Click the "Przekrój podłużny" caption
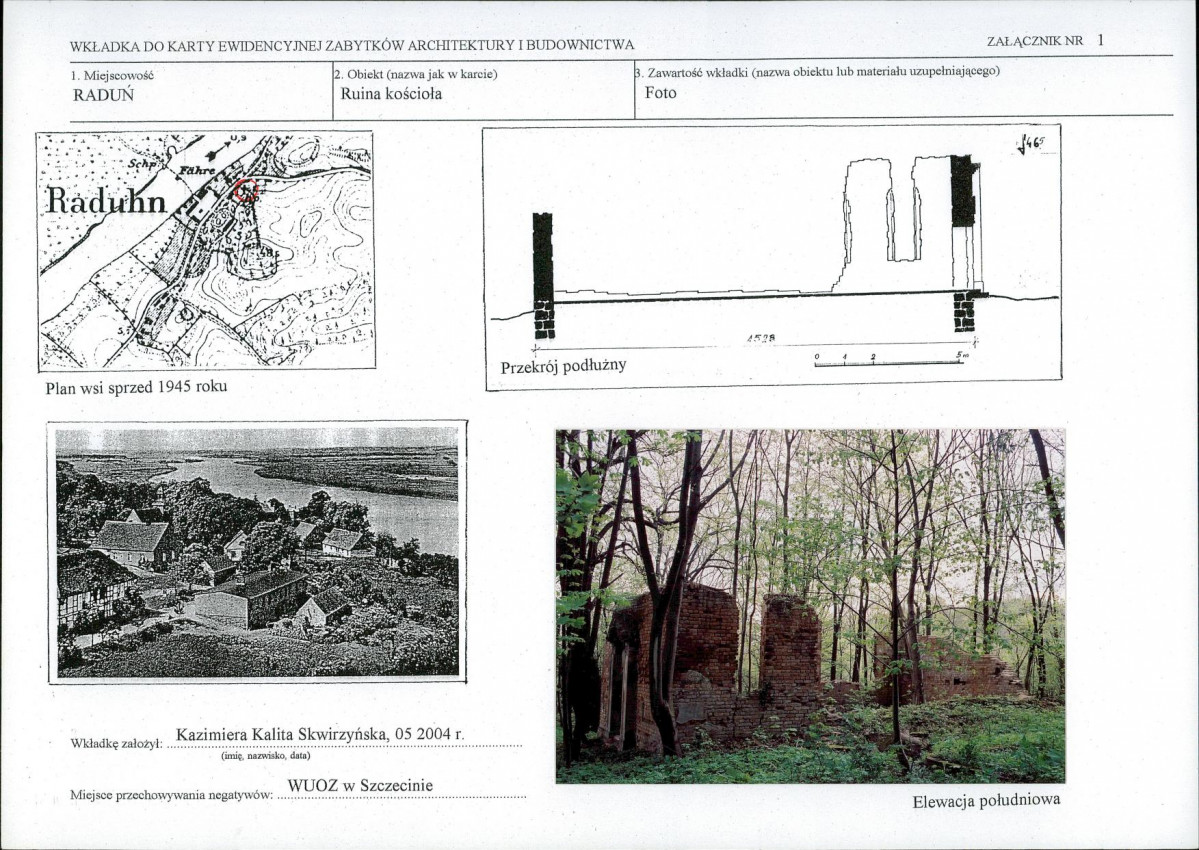 (x=563, y=366)
